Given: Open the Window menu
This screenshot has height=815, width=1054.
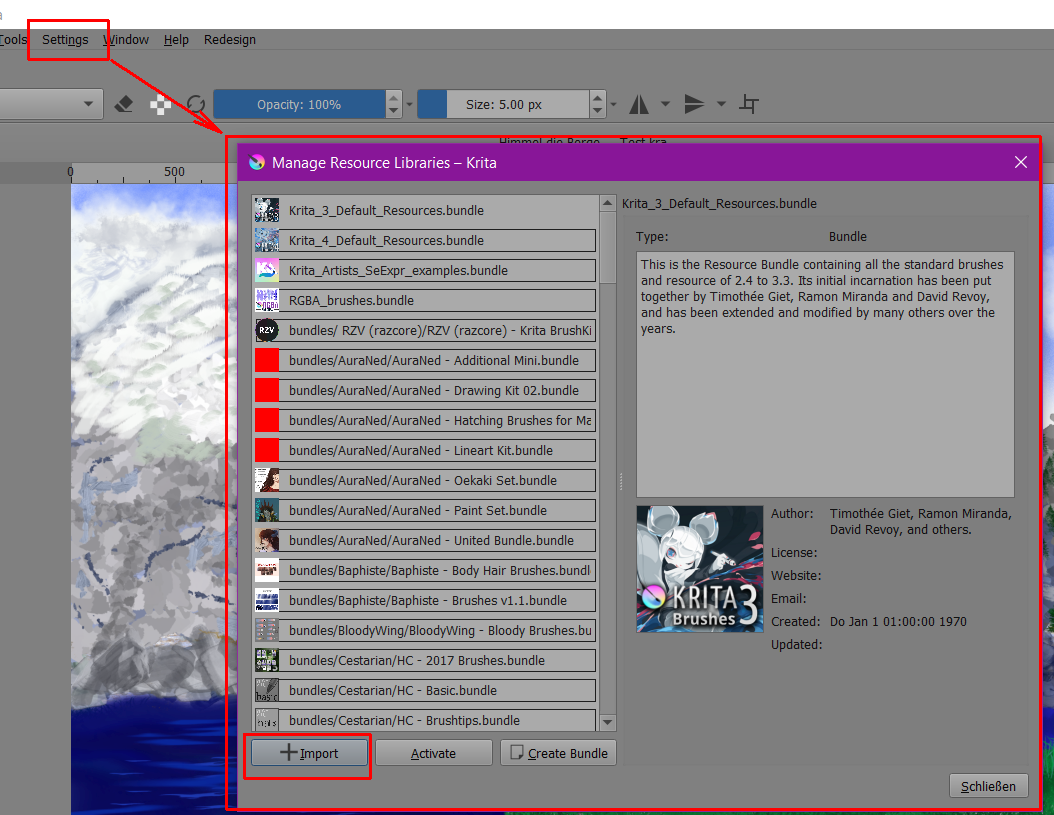Looking at the screenshot, I should 126,40.
